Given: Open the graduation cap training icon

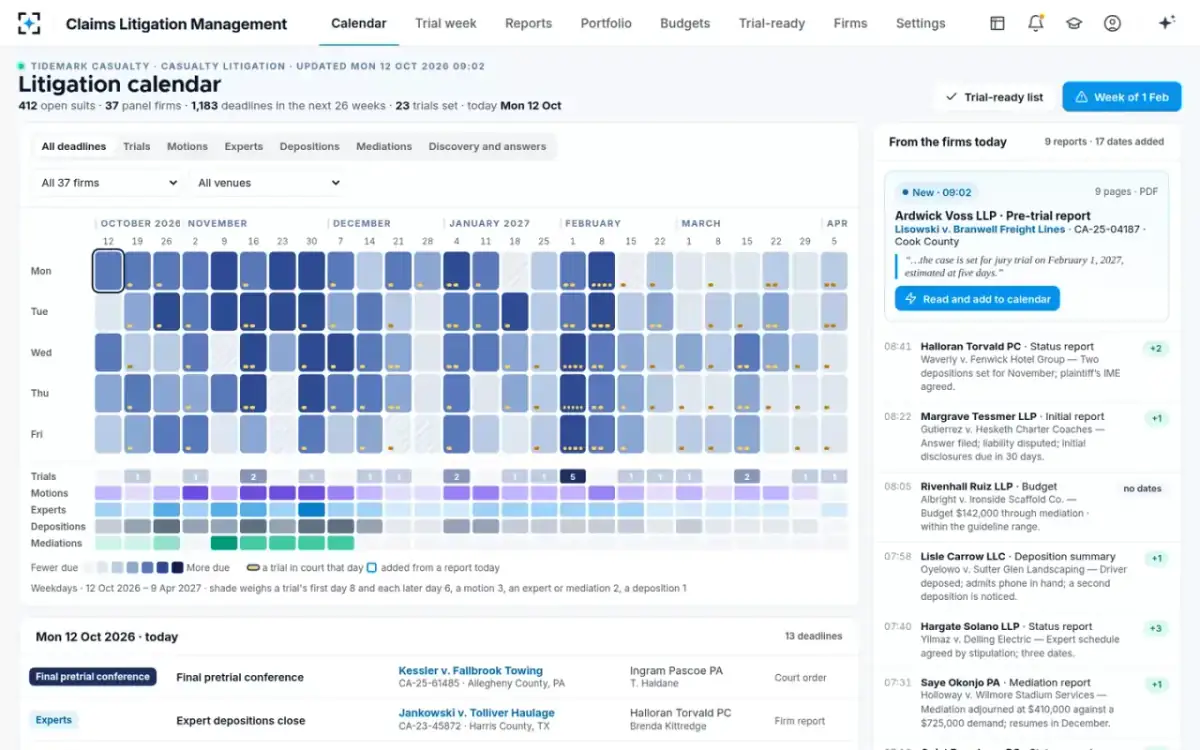Looking at the screenshot, I should tap(1074, 23).
